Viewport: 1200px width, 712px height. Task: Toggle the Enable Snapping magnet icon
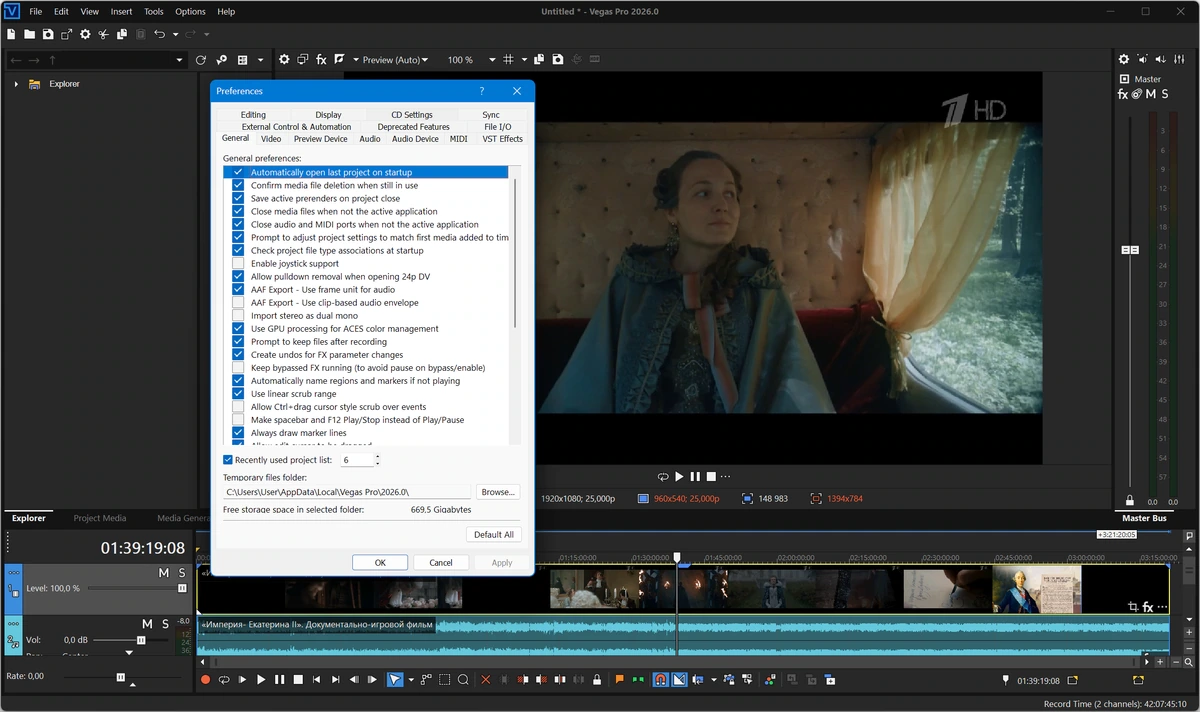click(x=660, y=680)
